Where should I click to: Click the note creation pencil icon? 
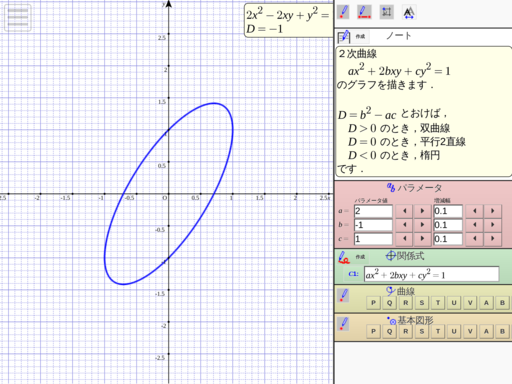pyautogui.click(x=344, y=37)
